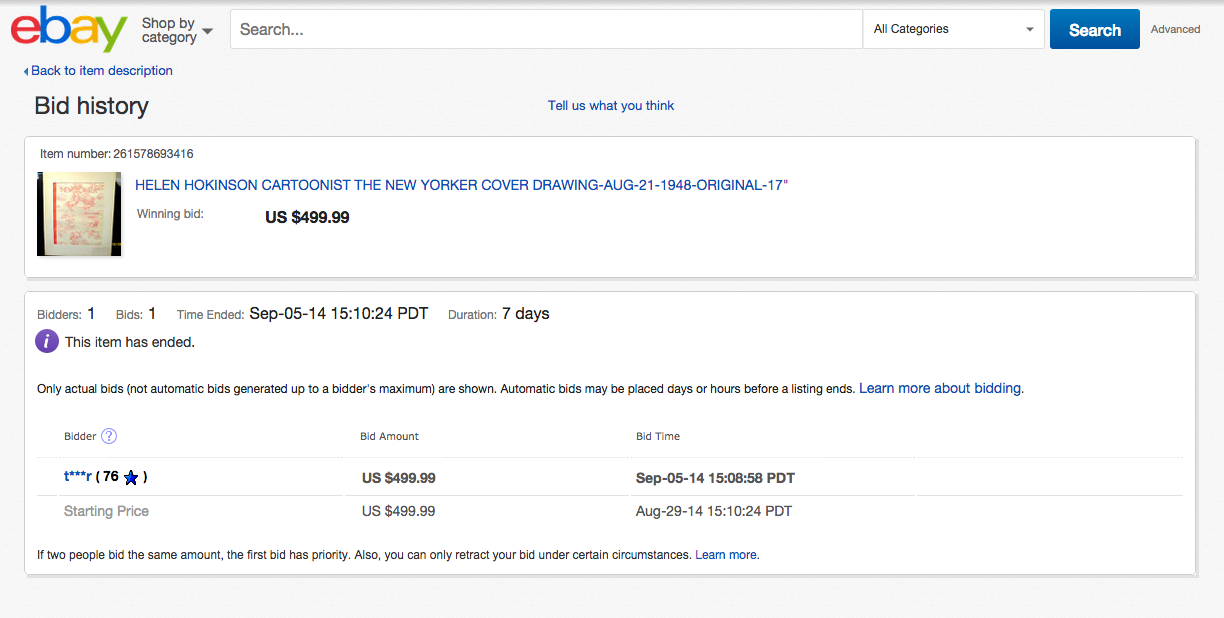Click the bid time Sep-05-14 15:08:58 PDT
The width and height of the screenshot is (1224, 618).
point(715,478)
